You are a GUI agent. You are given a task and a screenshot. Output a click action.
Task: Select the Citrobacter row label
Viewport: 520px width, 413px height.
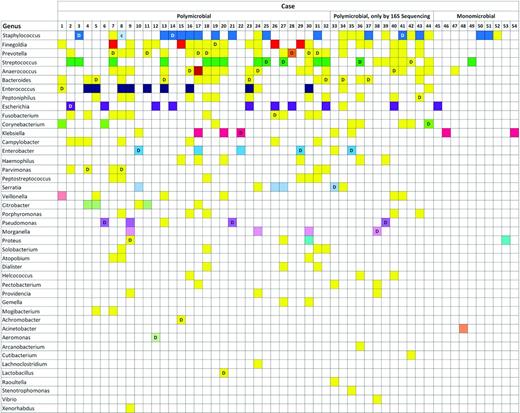(x=16, y=205)
